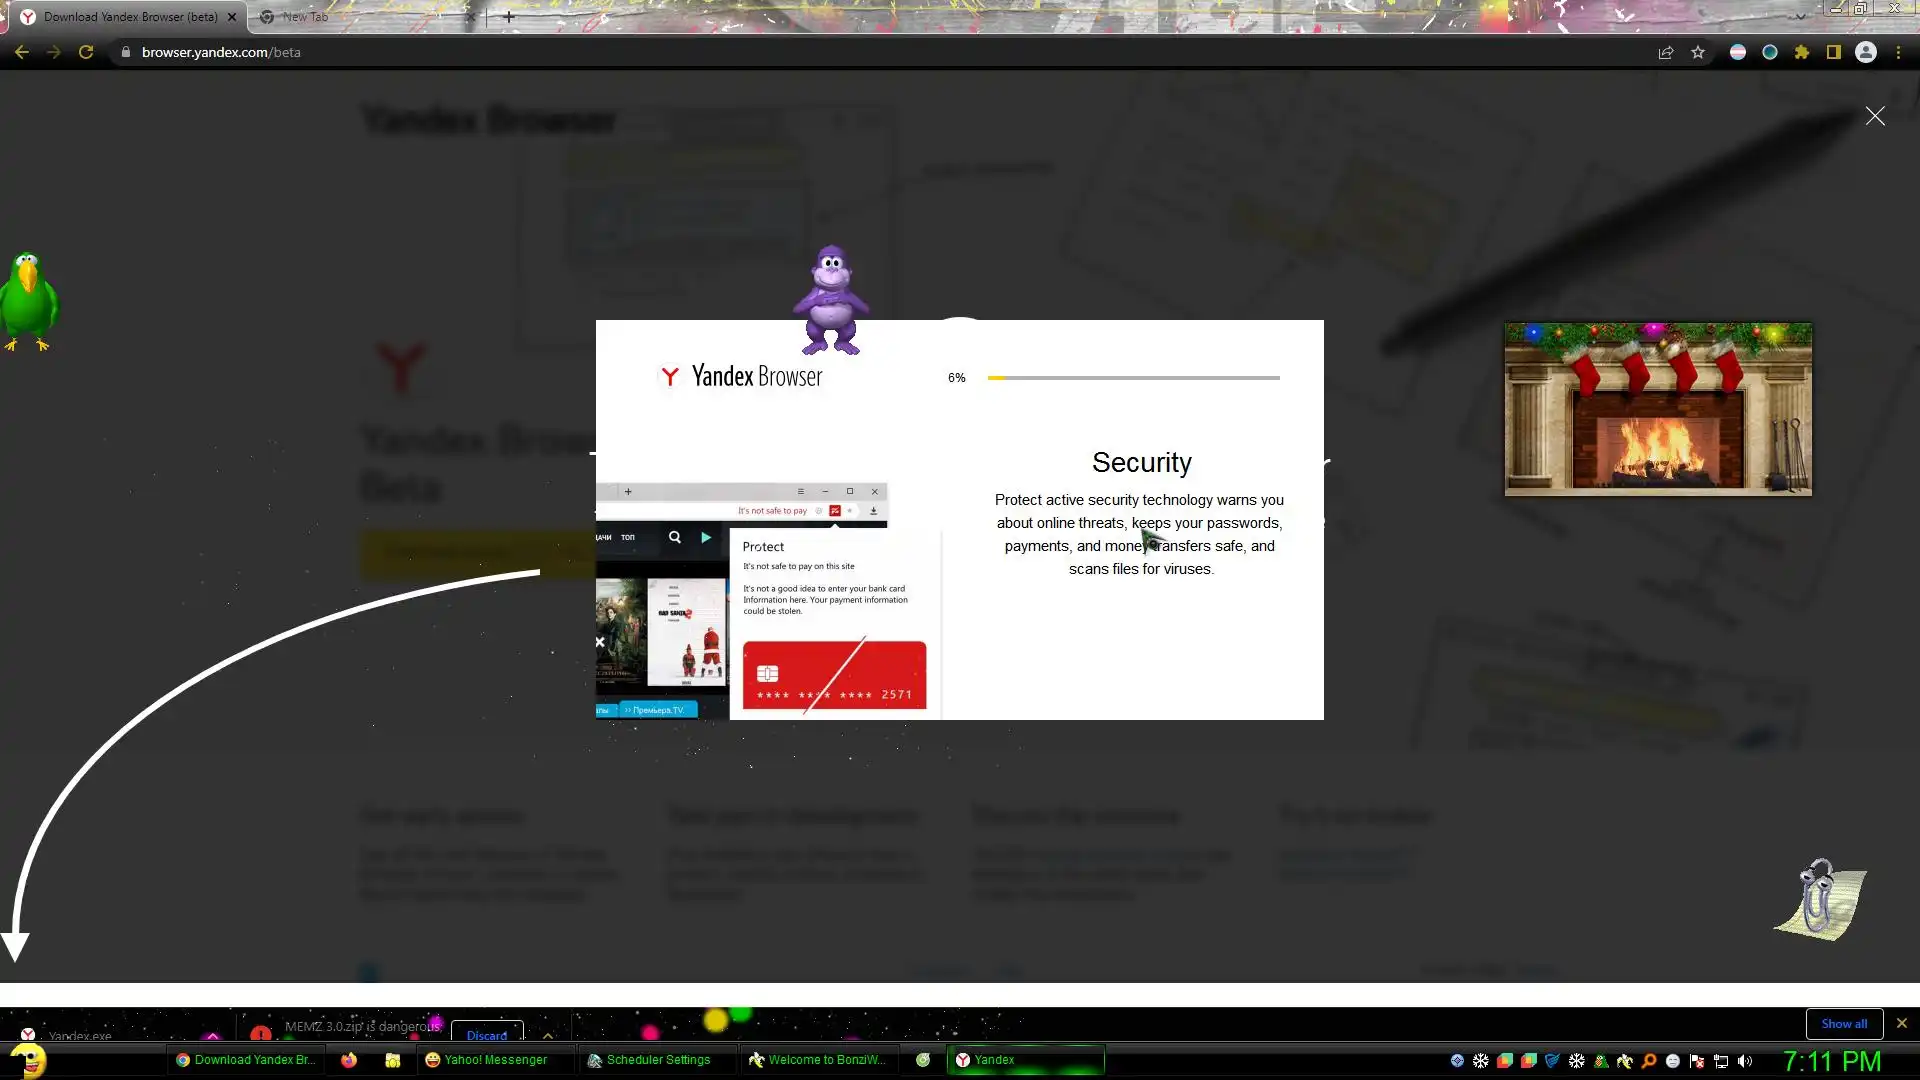This screenshot has width=1920, height=1080.
Task: Click the back navigation arrow
Action: pyautogui.click(x=22, y=52)
